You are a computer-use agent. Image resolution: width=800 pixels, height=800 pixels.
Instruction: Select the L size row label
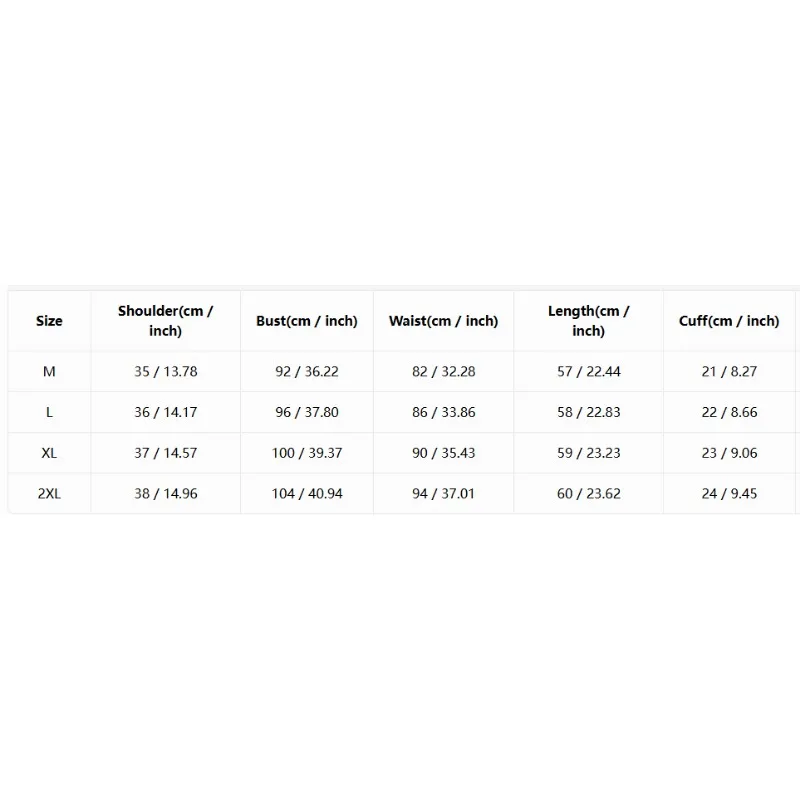49,412
